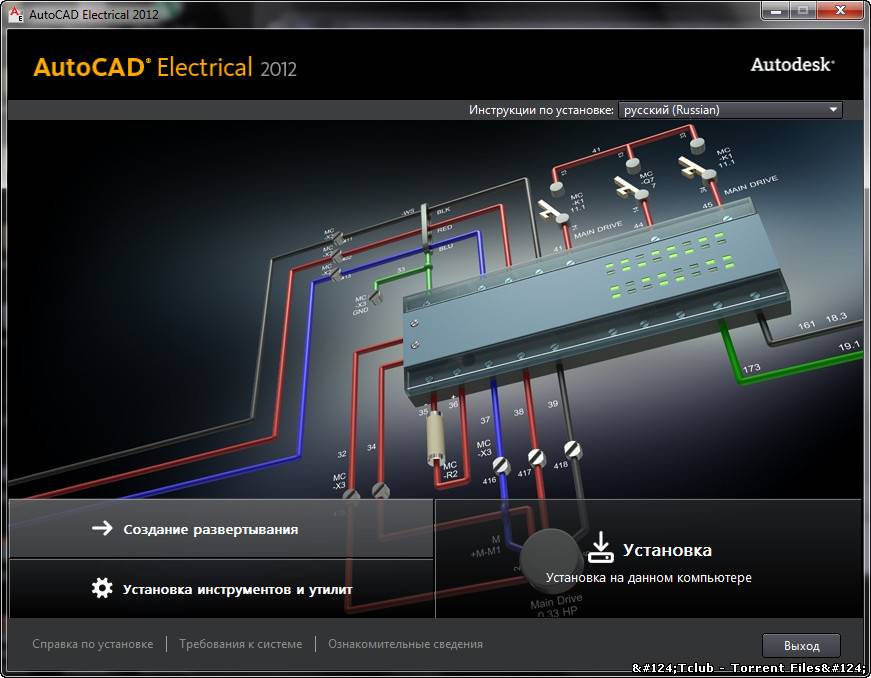Image resolution: width=871 pixels, height=678 pixels.
Task: View Требования к системе
Action: [x=240, y=644]
